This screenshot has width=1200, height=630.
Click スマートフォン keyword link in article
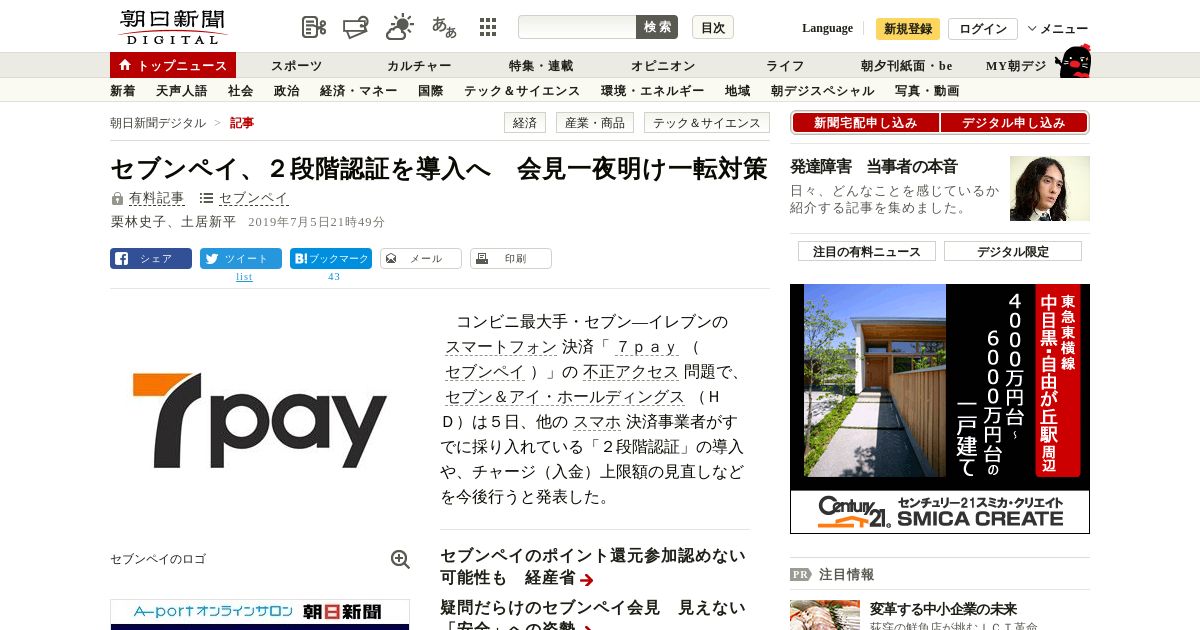[501, 347]
